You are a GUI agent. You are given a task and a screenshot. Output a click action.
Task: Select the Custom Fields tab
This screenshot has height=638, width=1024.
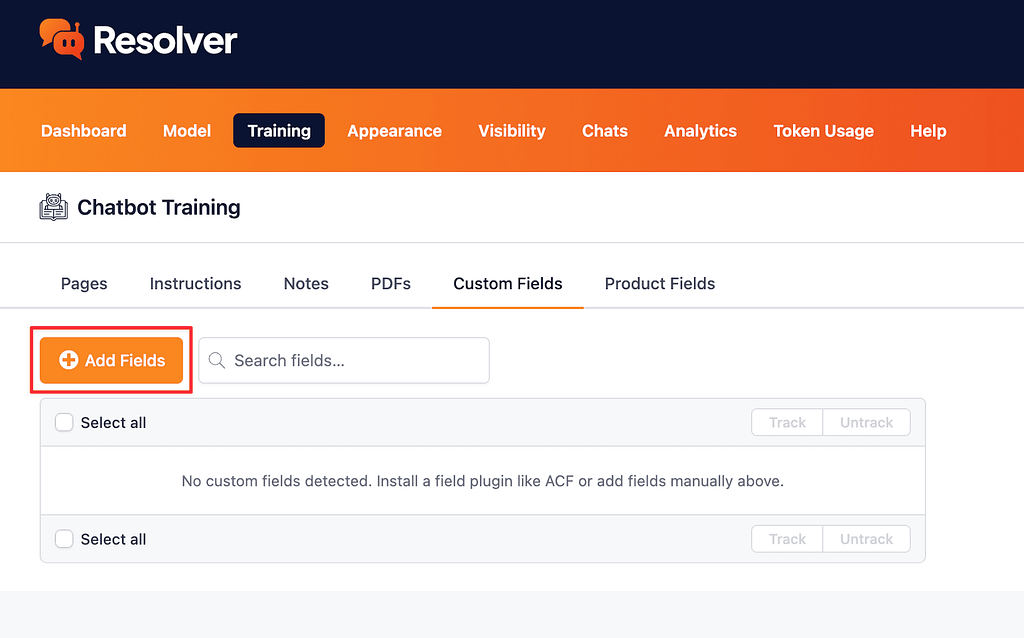507,283
